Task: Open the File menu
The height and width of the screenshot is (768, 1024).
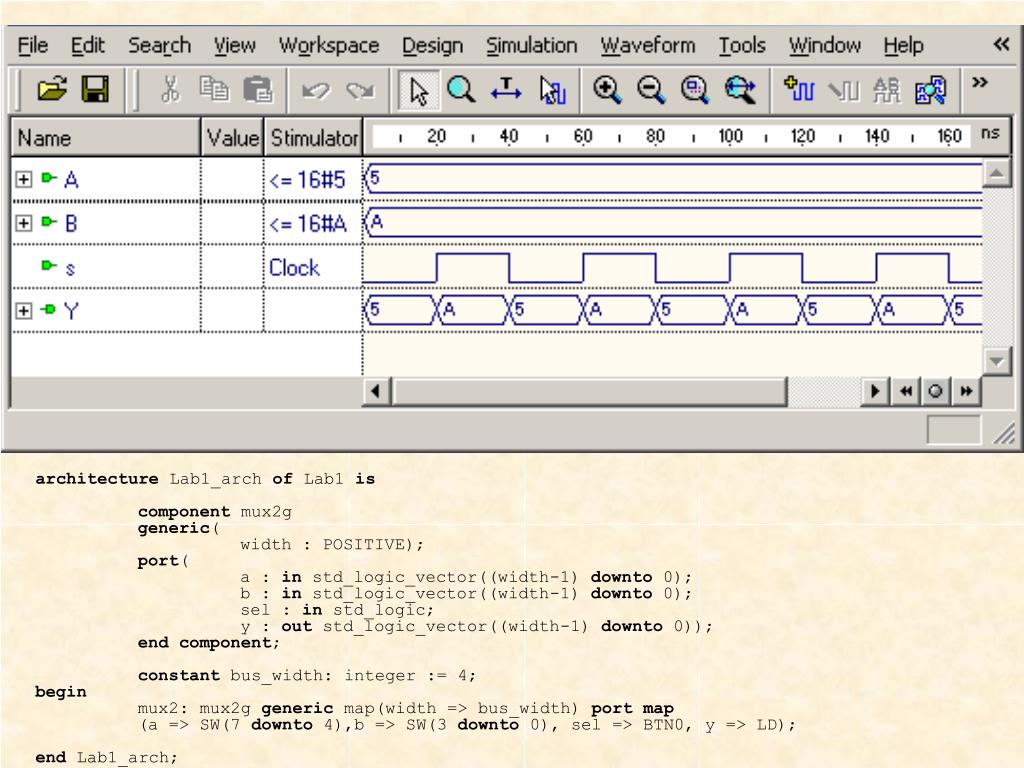Action: coord(33,45)
